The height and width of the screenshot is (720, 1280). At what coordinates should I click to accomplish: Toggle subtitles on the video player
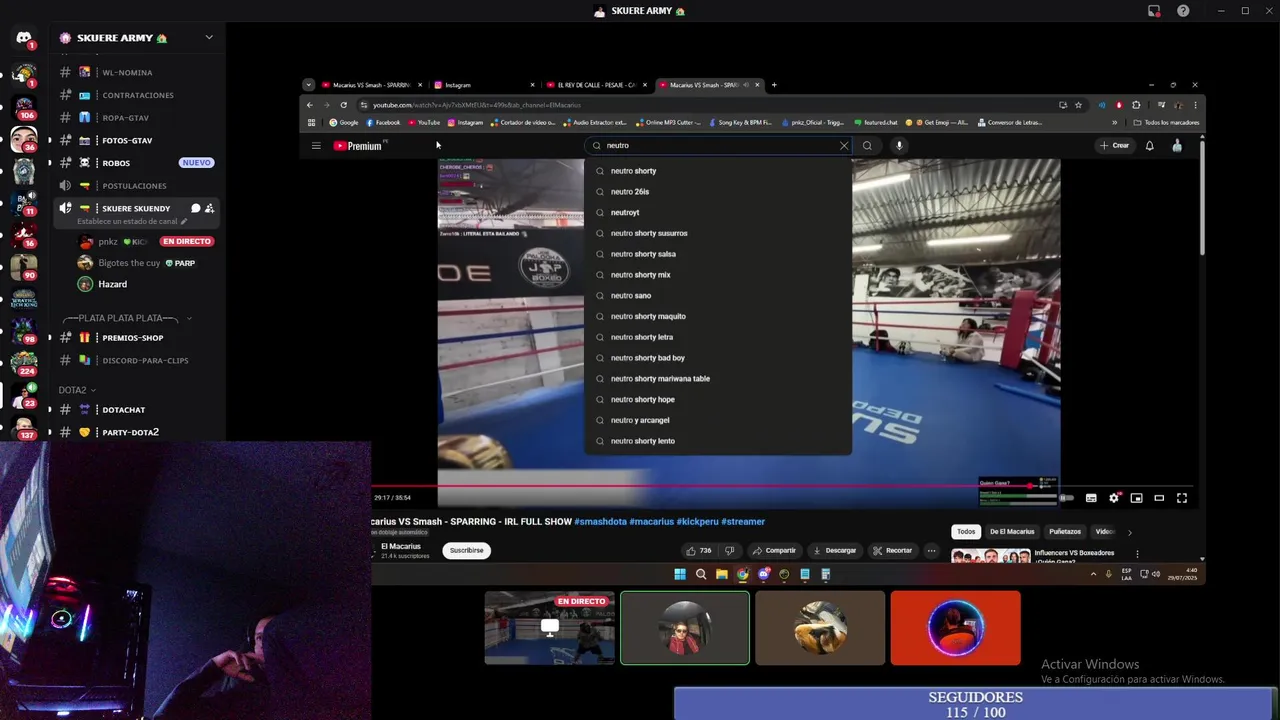point(1091,498)
